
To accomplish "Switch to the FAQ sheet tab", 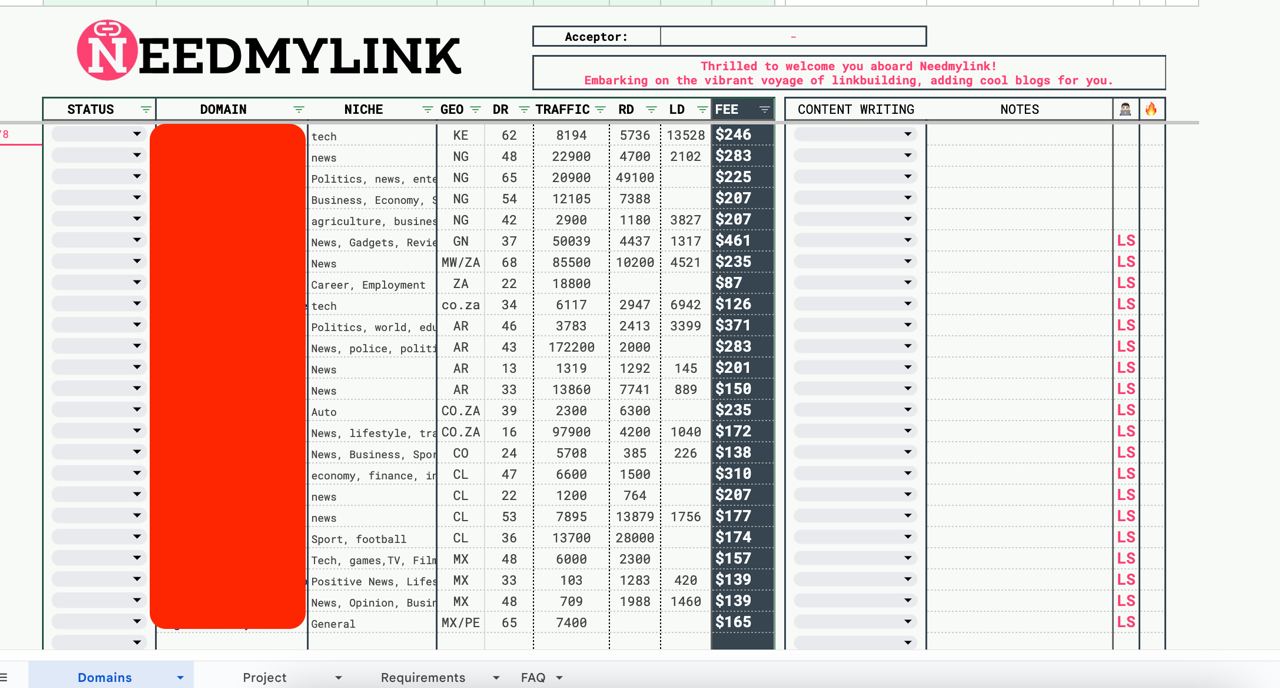I will coord(533,677).
